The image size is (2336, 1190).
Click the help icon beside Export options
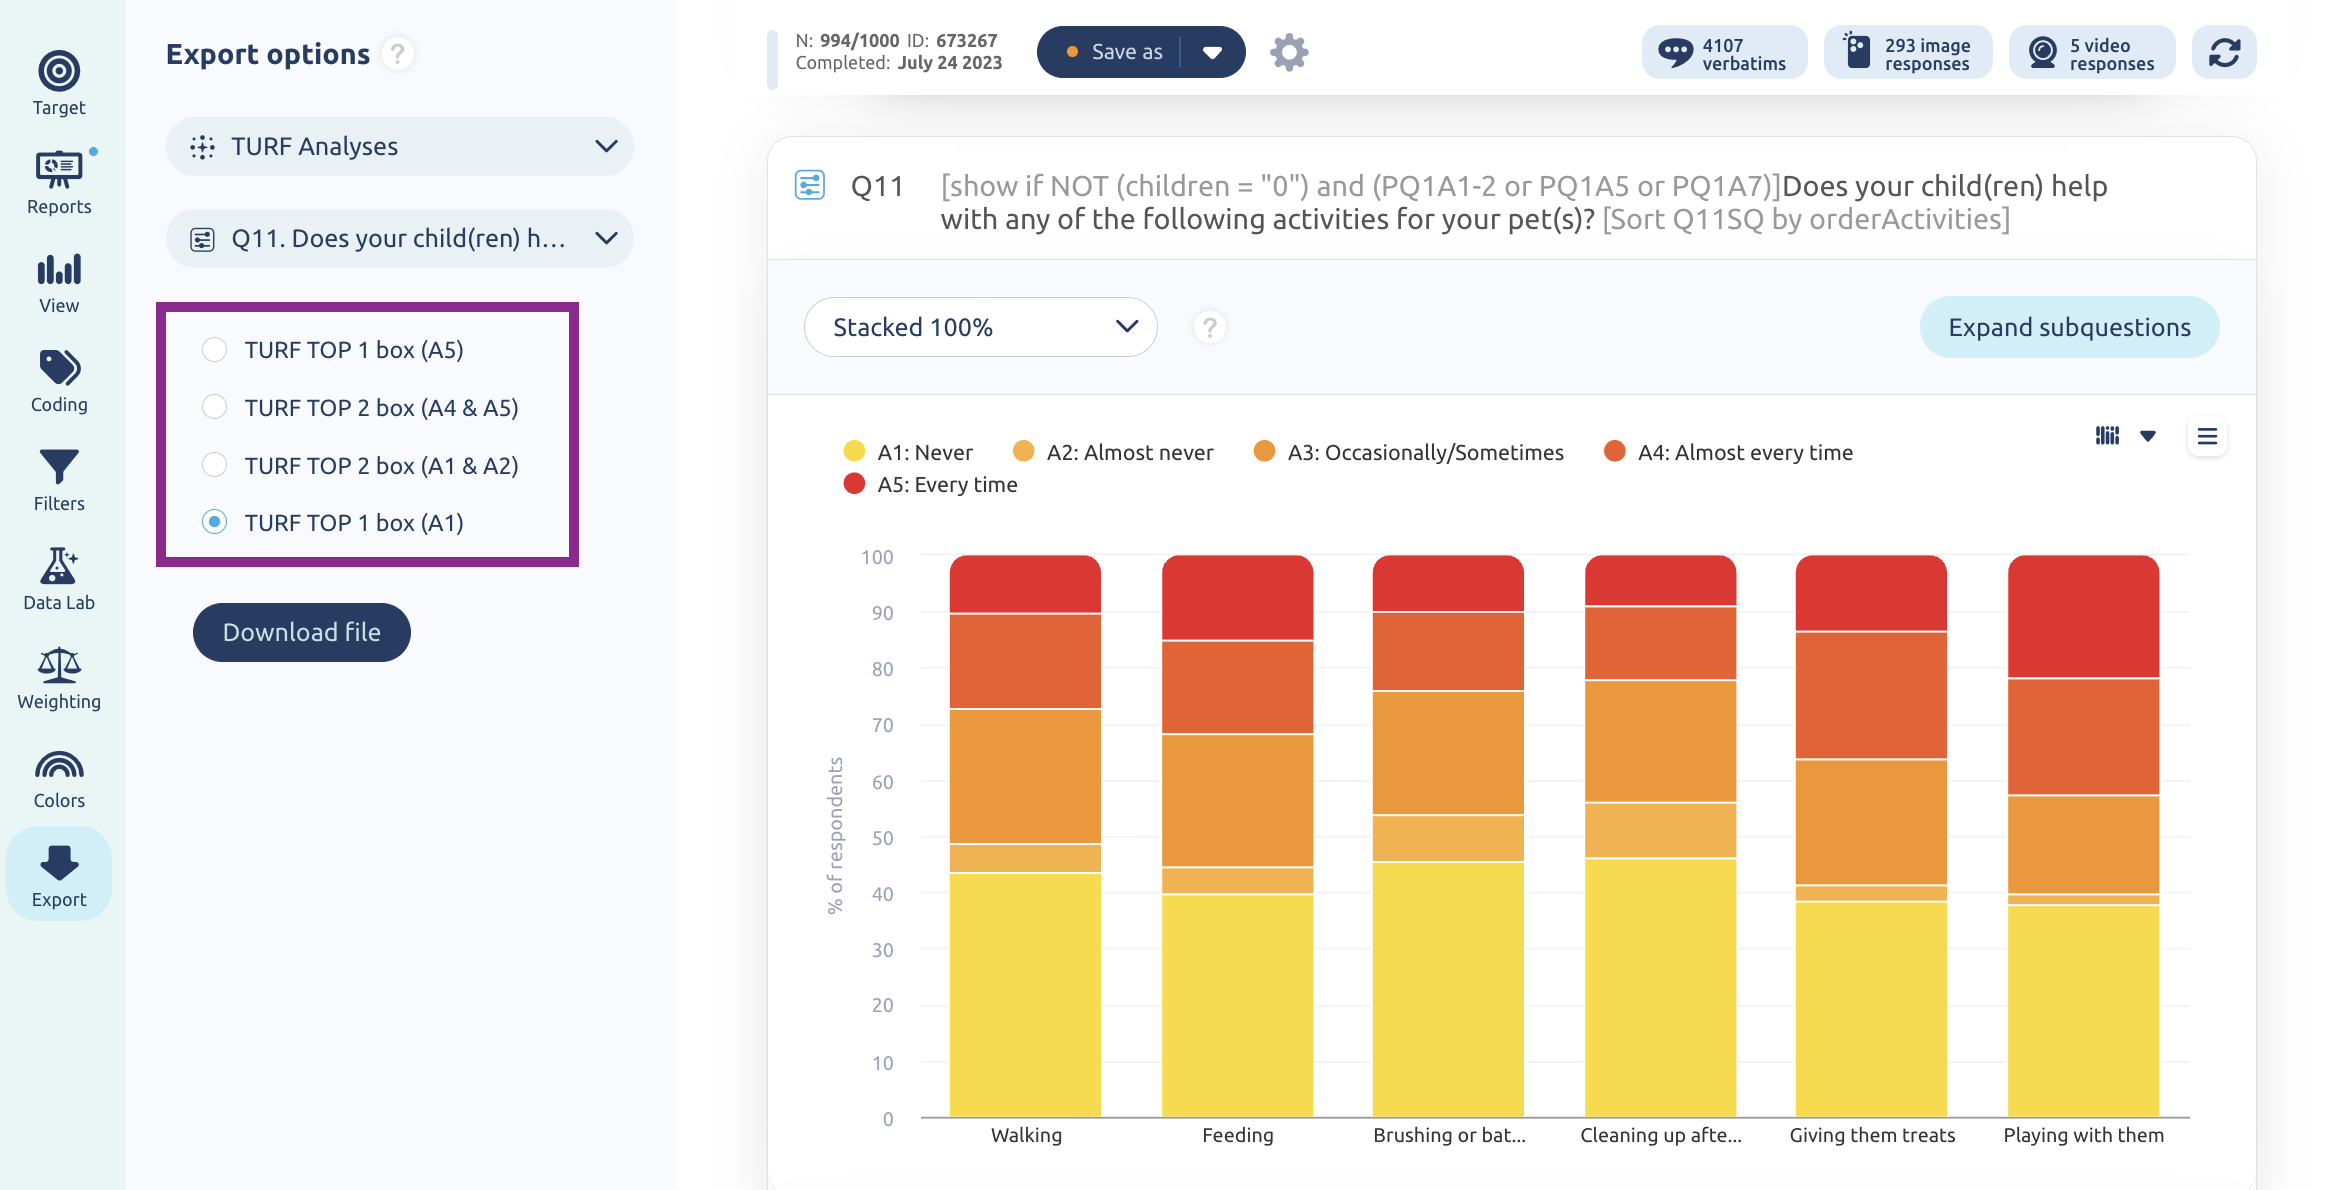coord(398,53)
